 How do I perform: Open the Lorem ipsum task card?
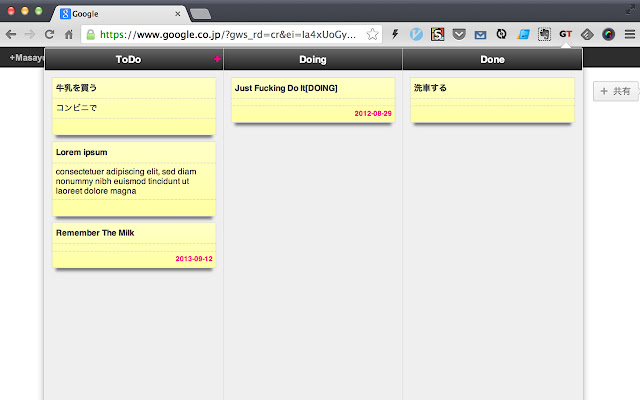click(x=134, y=179)
